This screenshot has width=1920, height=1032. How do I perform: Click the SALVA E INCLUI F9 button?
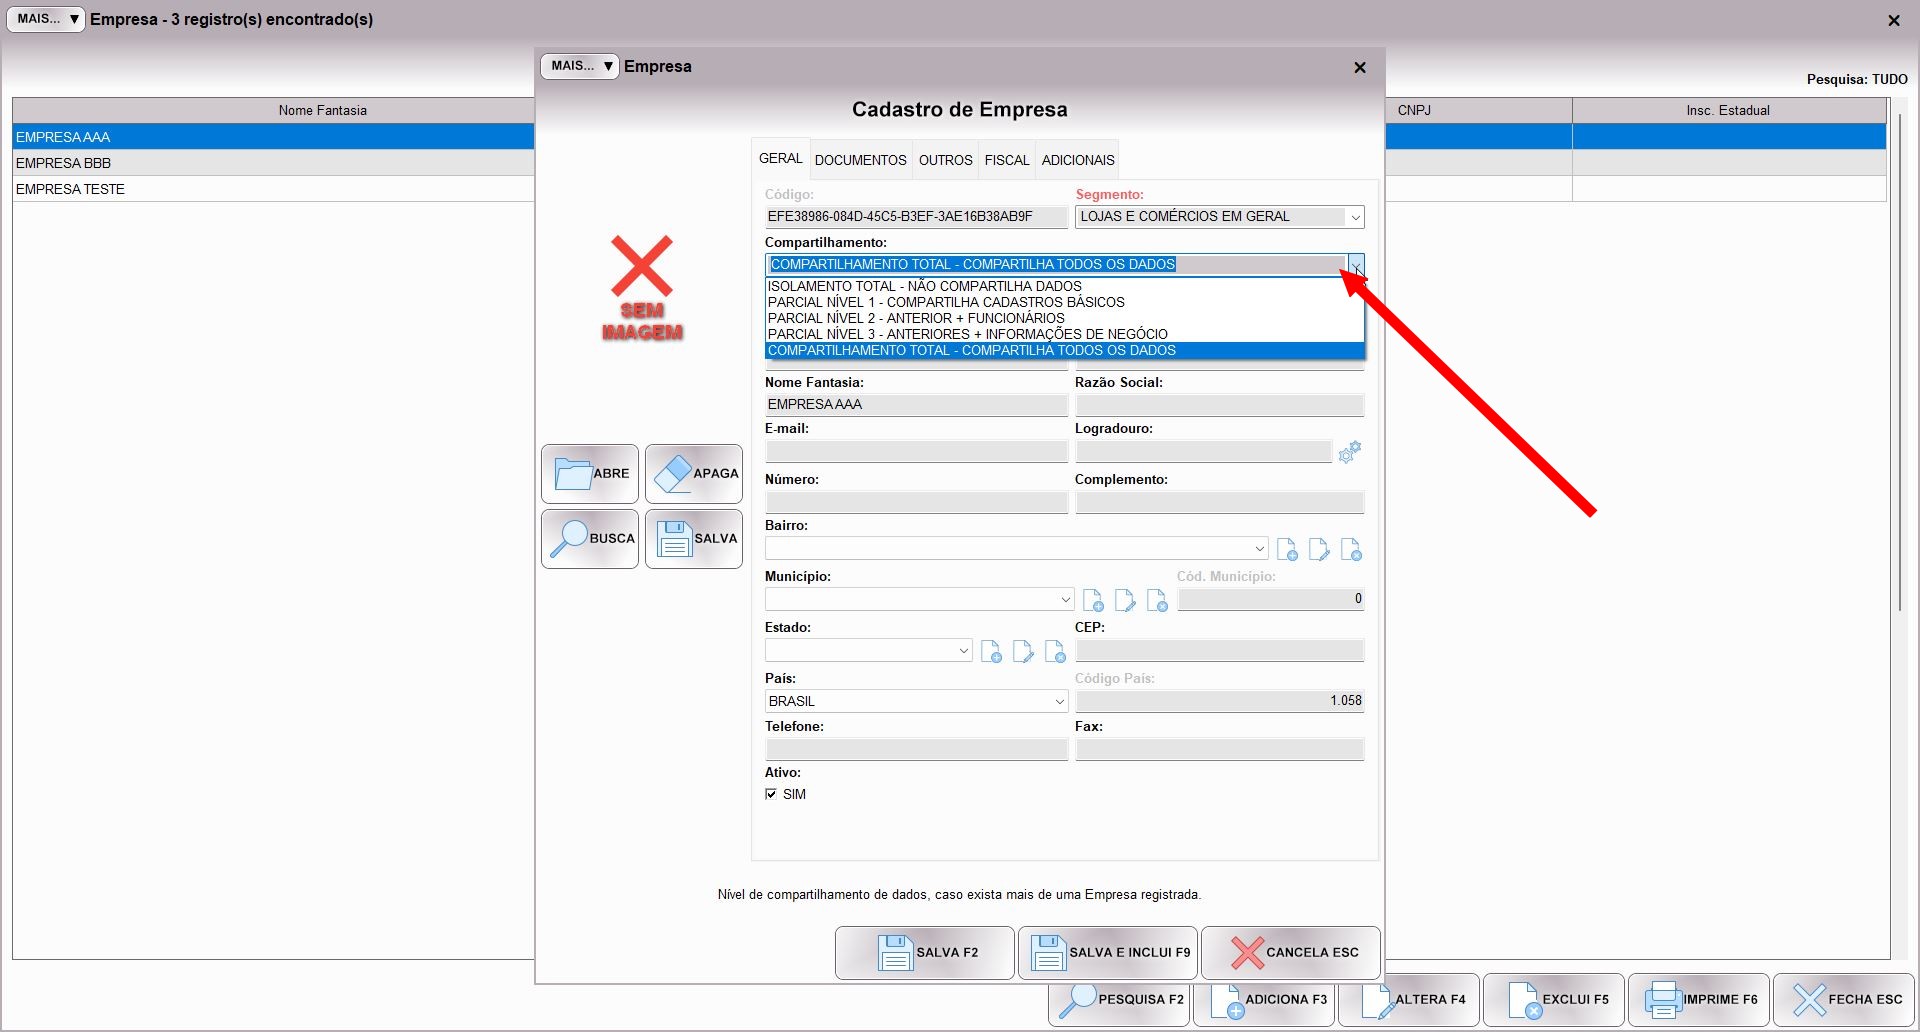(1108, 953)
